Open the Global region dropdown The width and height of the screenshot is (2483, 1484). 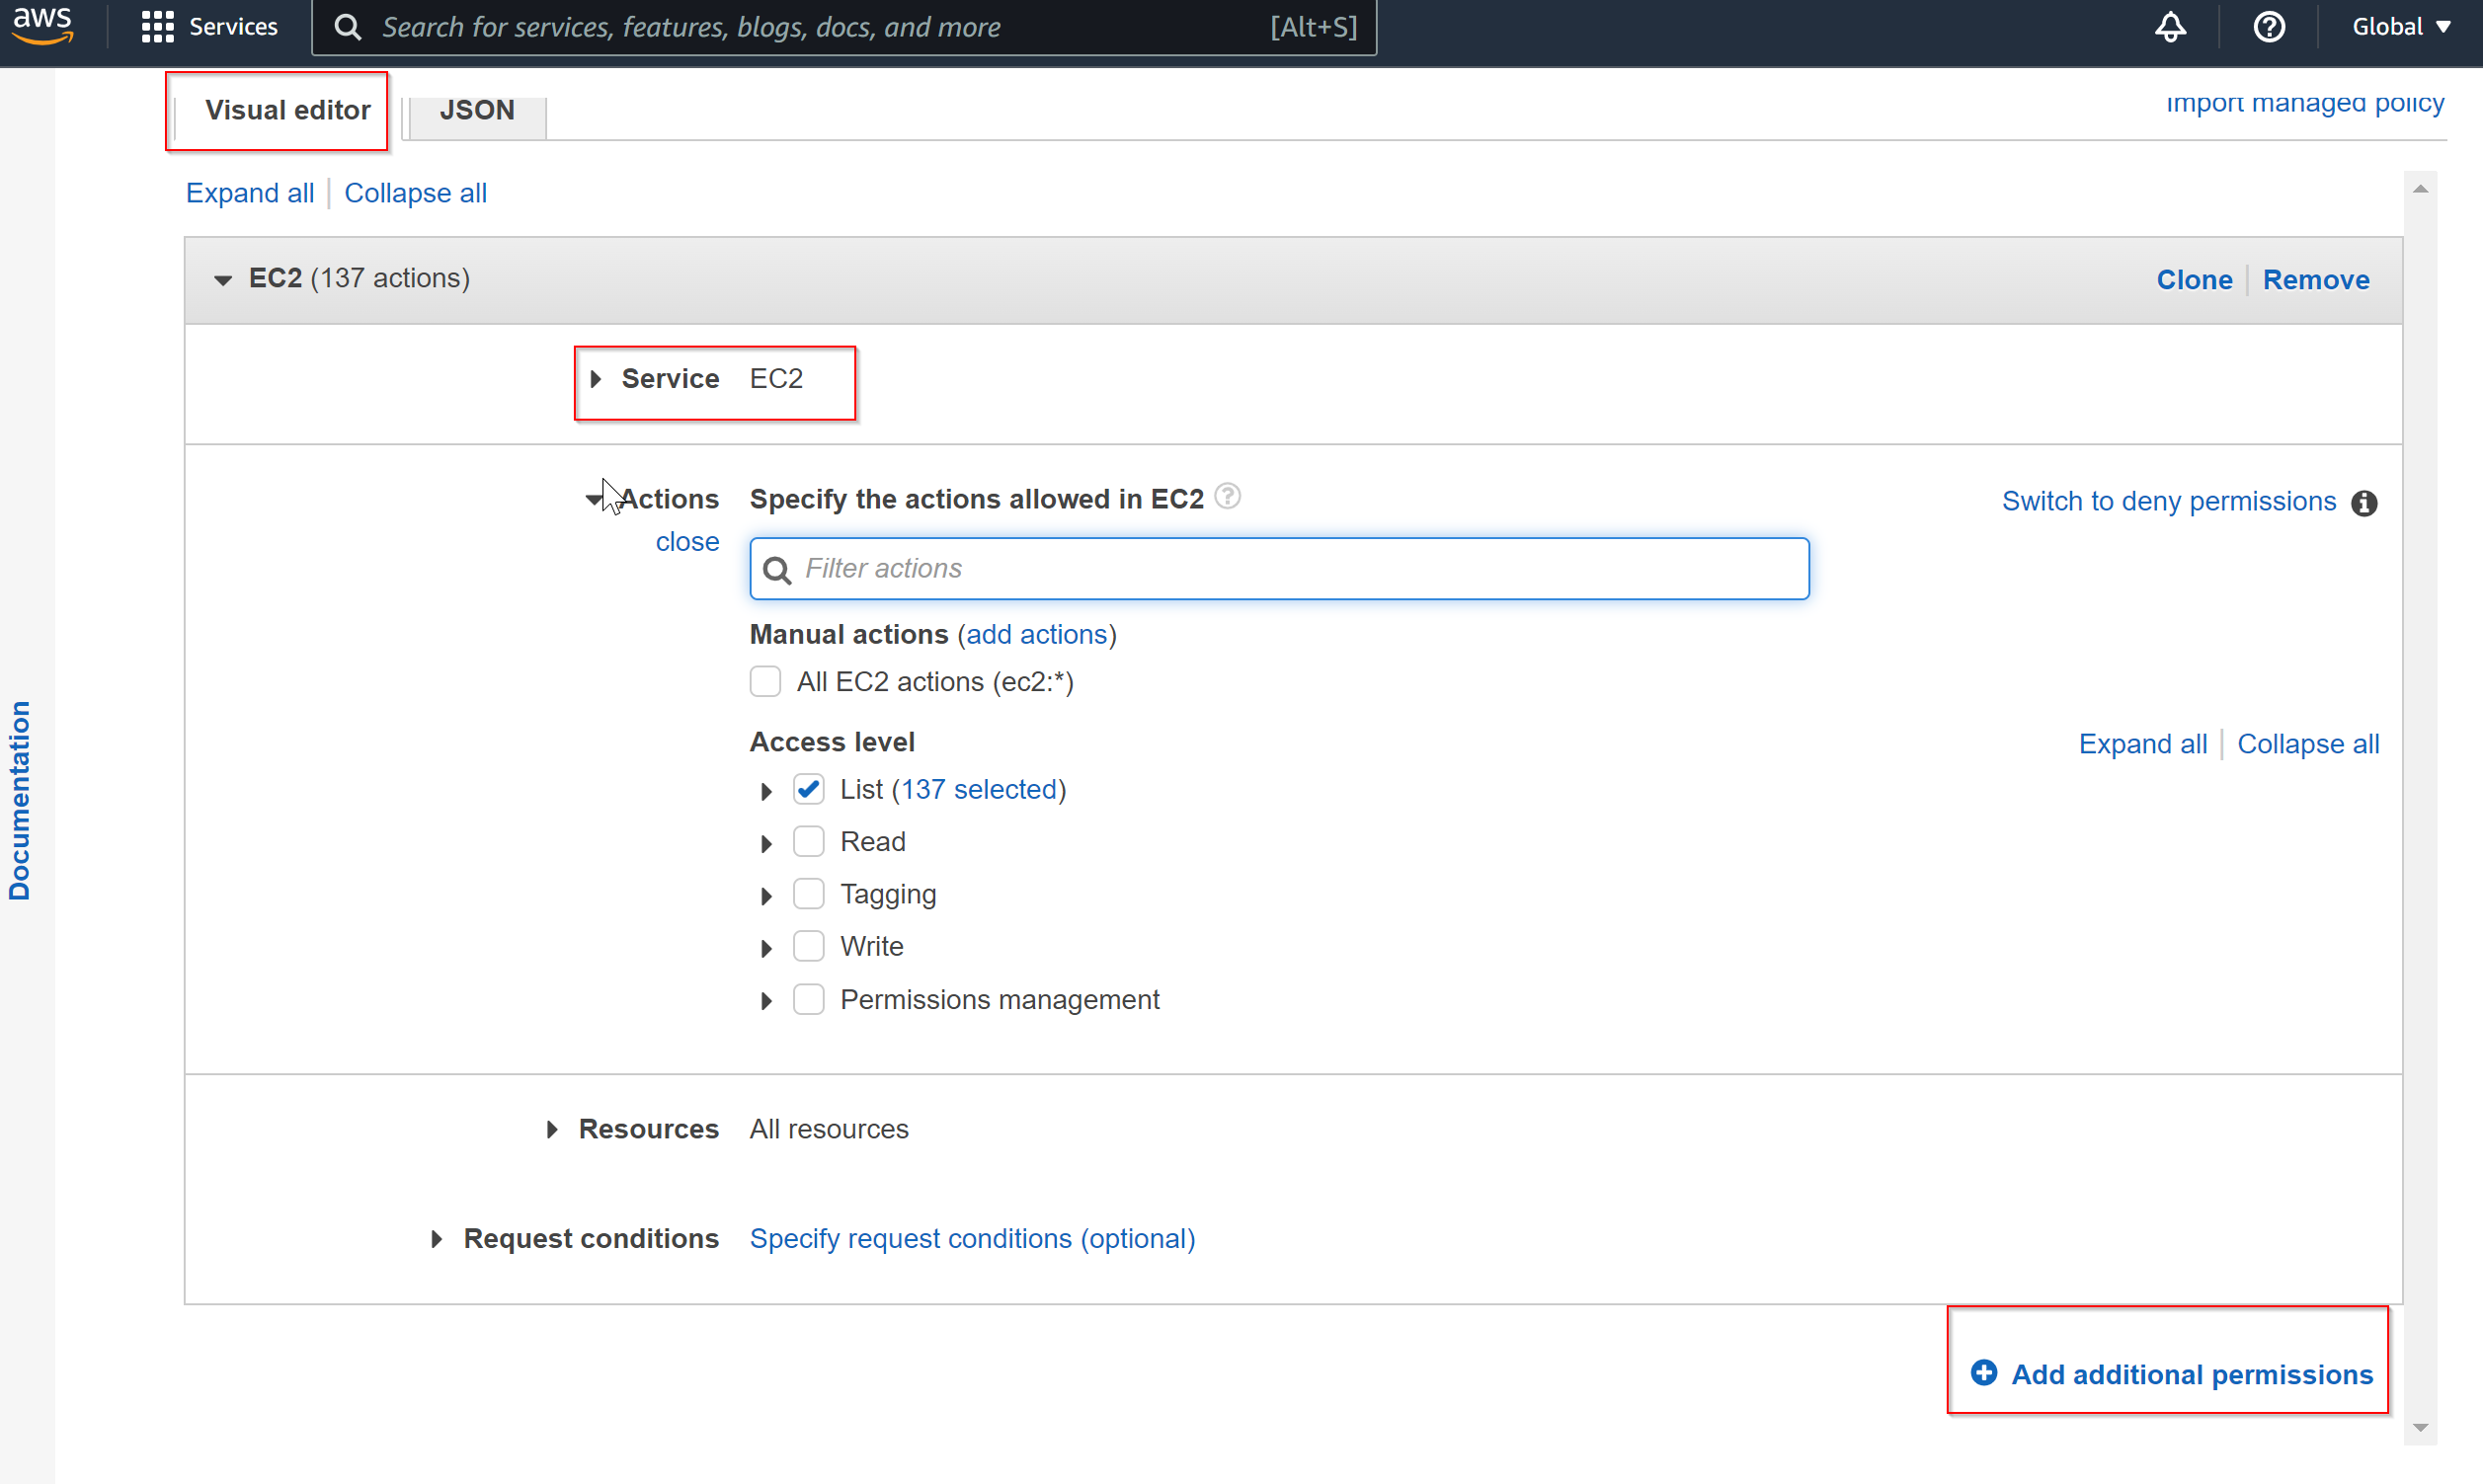point(2400,27)
